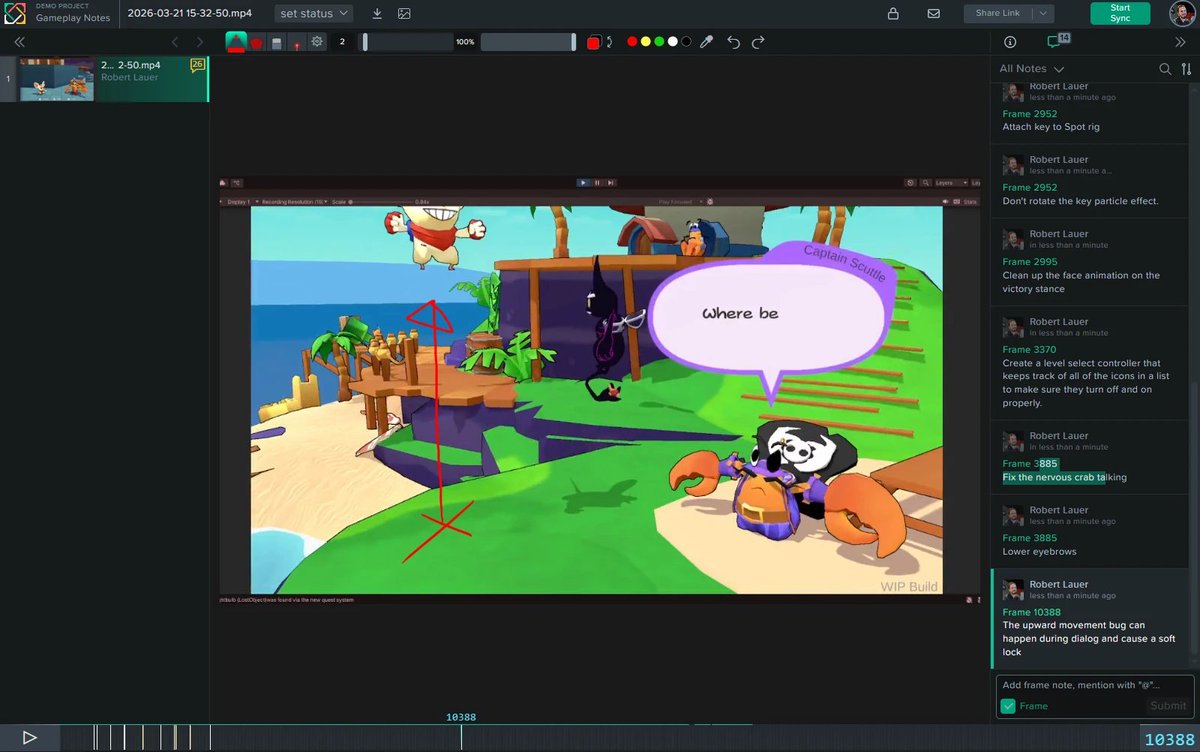
Task: Focus the Add frame note field
Action: pos(1095,685)
